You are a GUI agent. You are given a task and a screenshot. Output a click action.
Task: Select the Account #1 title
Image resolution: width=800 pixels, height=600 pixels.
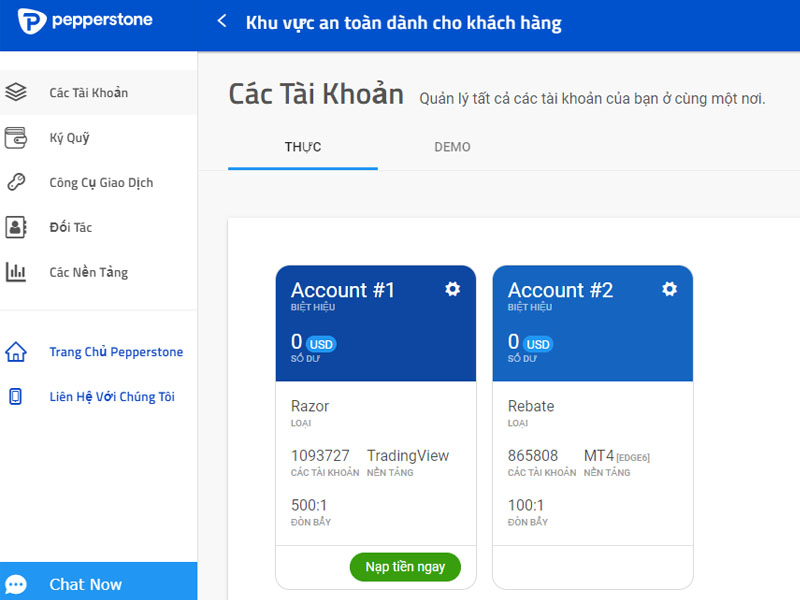343,290
